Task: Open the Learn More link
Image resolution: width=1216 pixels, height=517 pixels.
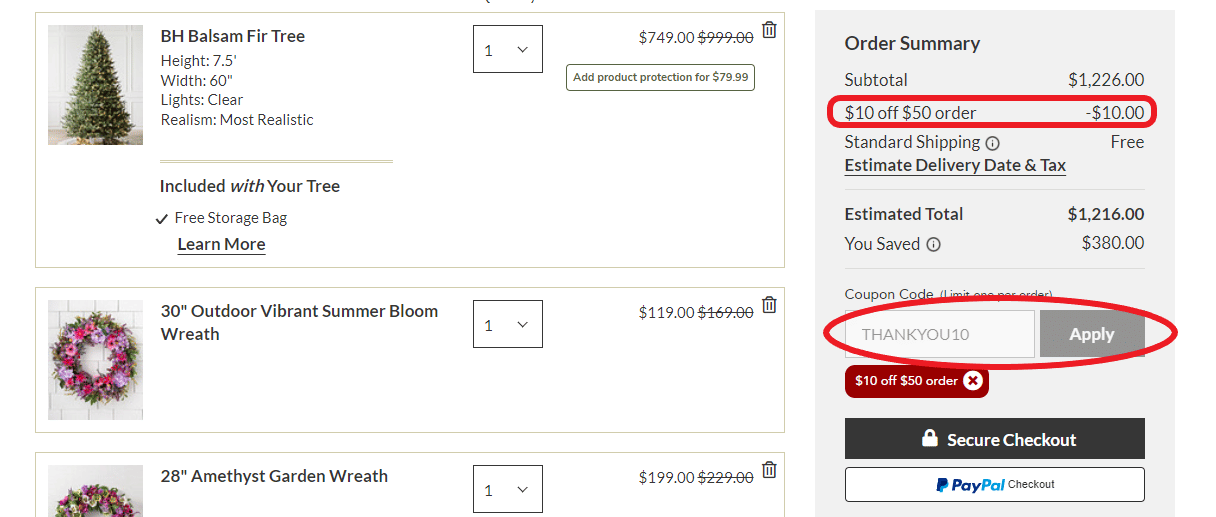Action: 221,244
